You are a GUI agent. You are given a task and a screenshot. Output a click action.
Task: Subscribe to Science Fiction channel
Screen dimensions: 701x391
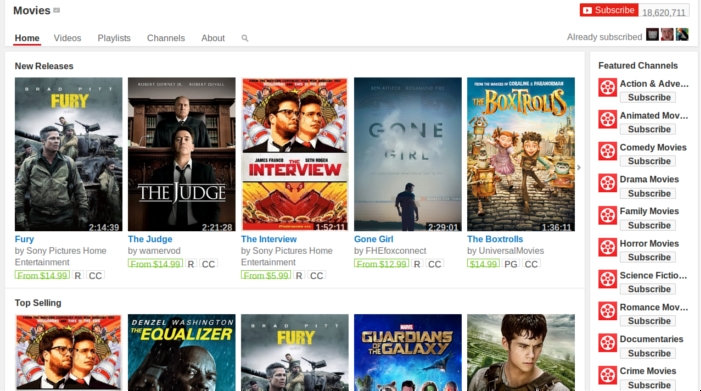pyautogui.click(x=648, y=289)
